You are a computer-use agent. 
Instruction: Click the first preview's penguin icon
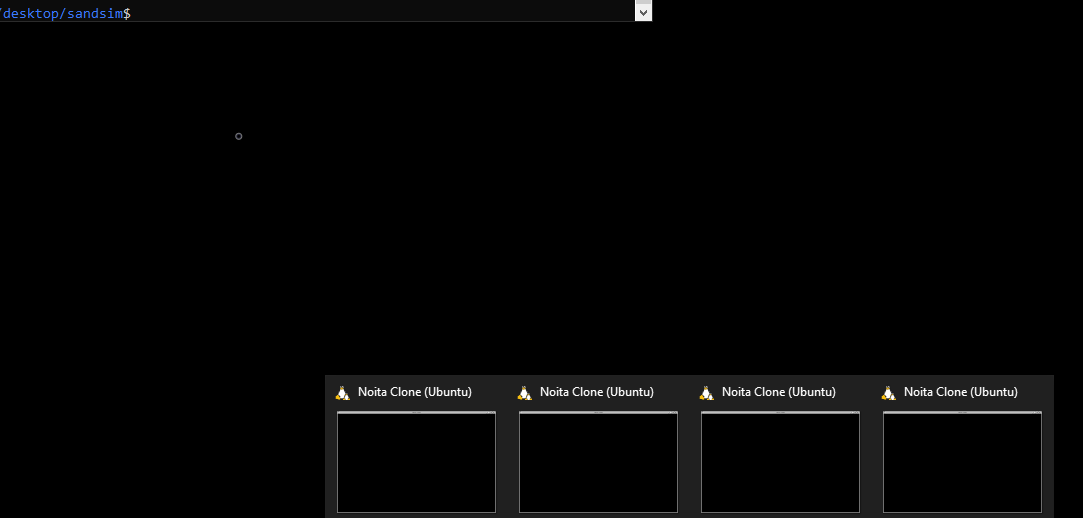(x=343, y=392)
